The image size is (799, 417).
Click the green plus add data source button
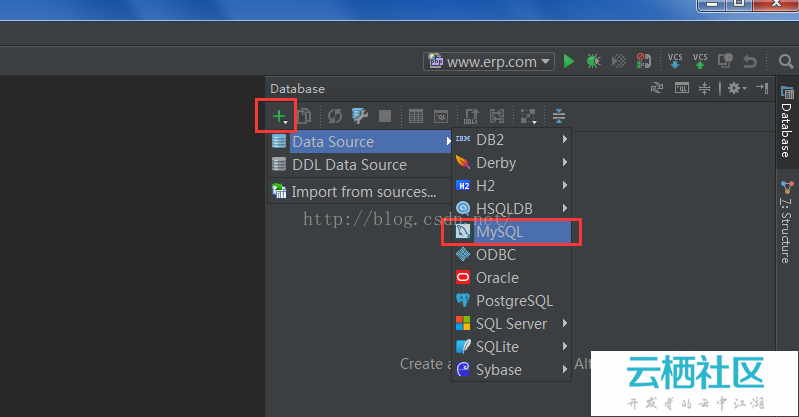coord(279,117)
